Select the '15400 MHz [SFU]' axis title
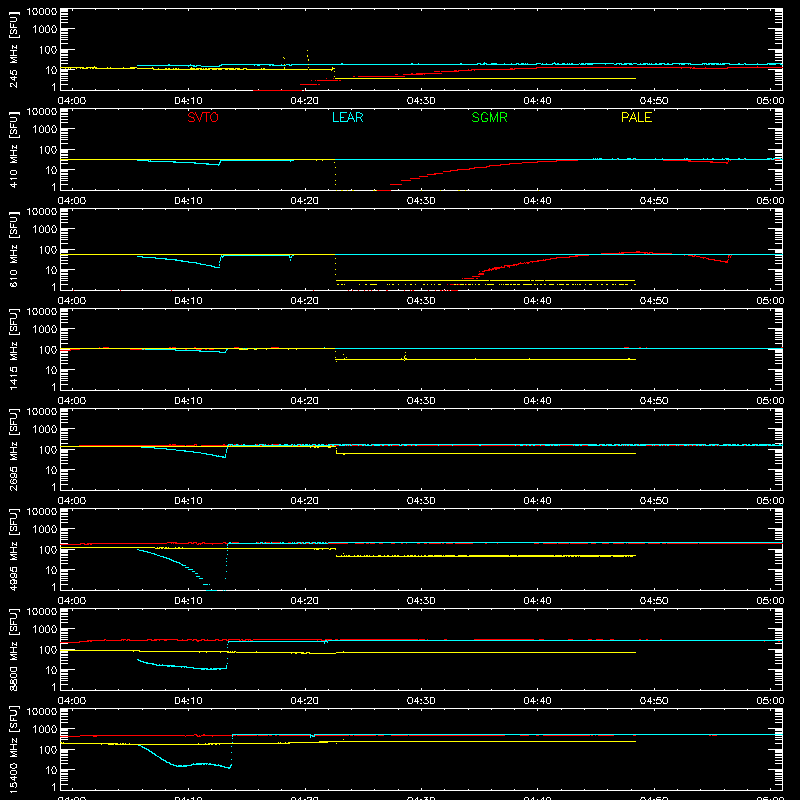 click(x=13, y=749)
